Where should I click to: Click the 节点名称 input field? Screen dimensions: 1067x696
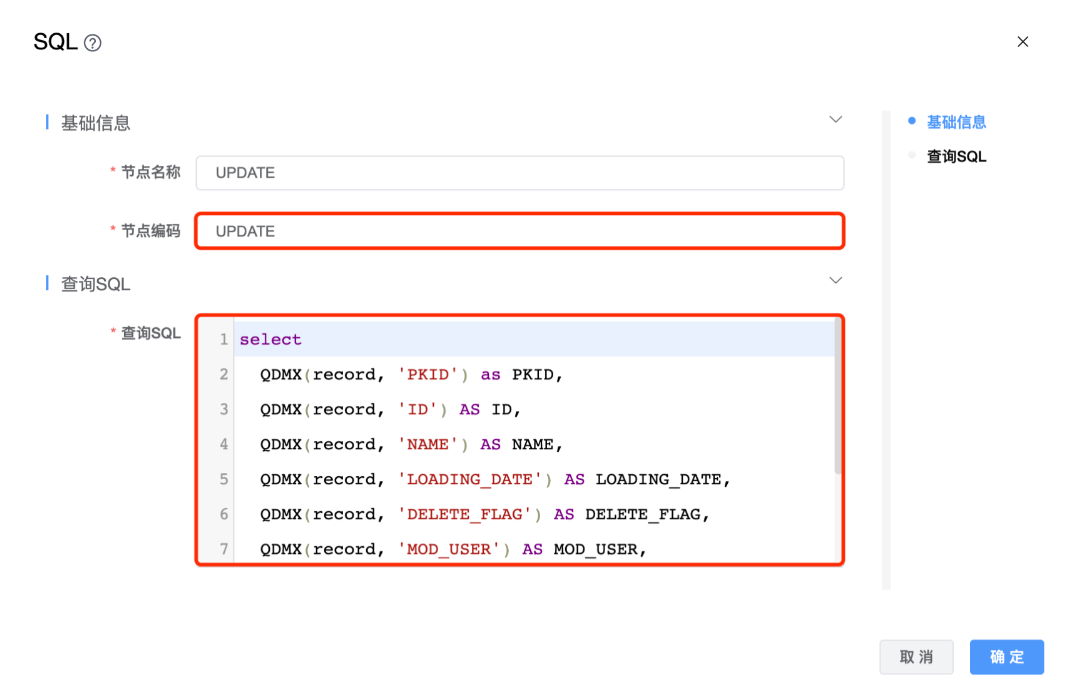pos(519,173)
